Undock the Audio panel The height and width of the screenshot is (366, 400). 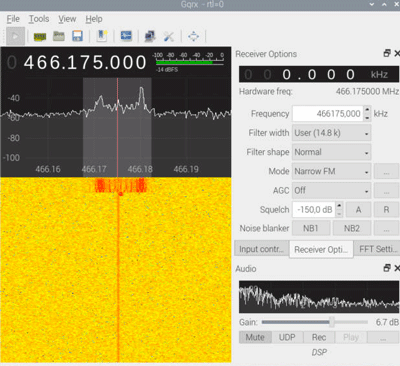pyautogui.click(x=387, y=268)
